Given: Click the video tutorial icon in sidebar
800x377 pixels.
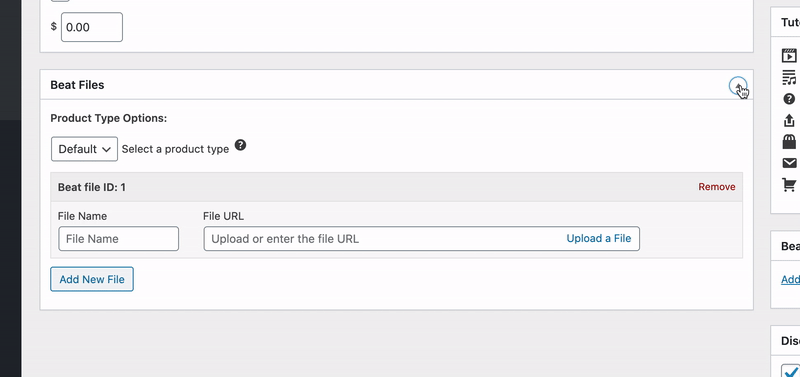Looking at the screenshot, I should (789, 55).
